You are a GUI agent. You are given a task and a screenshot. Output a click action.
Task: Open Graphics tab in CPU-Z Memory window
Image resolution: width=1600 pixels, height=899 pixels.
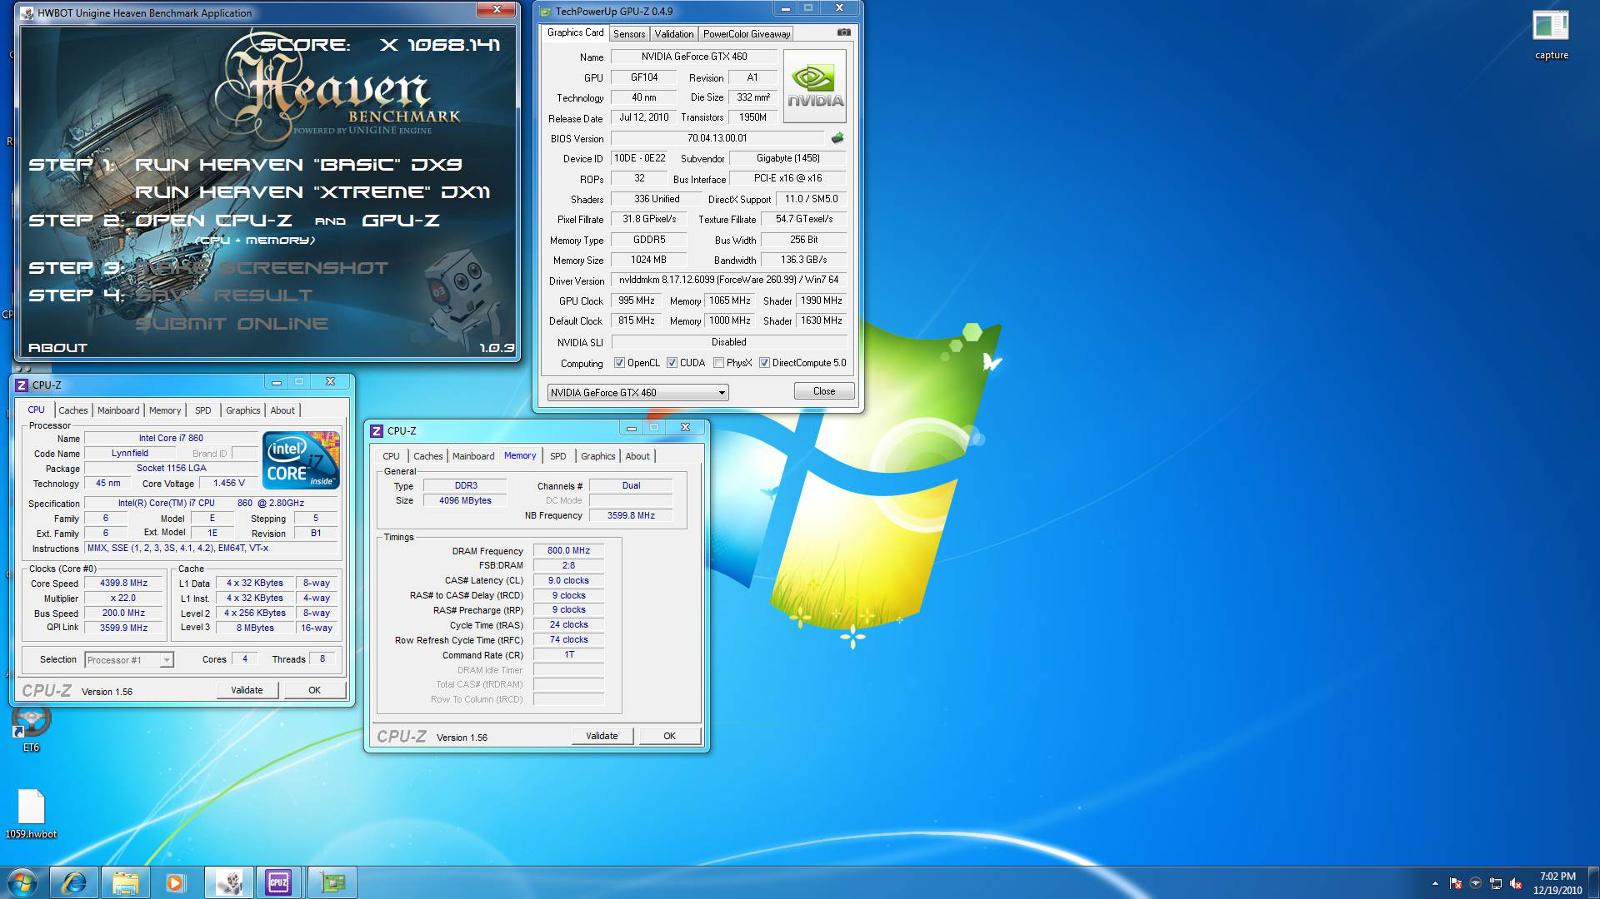[x=598, y=456]
